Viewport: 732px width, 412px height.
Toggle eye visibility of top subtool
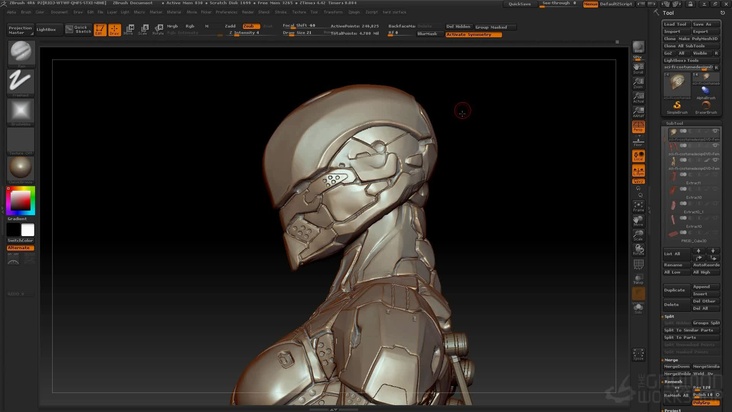[x=715, y=131]
